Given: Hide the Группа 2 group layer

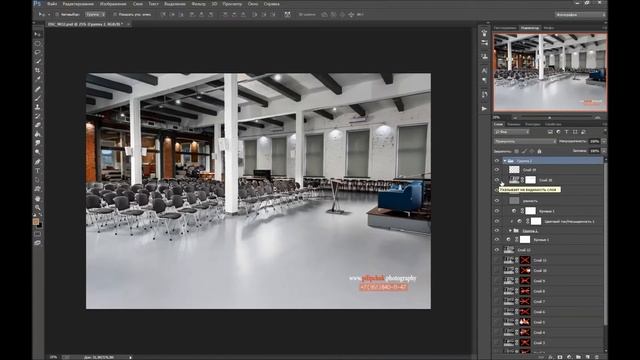Looking at the screenshot, I should click(497, 161).
